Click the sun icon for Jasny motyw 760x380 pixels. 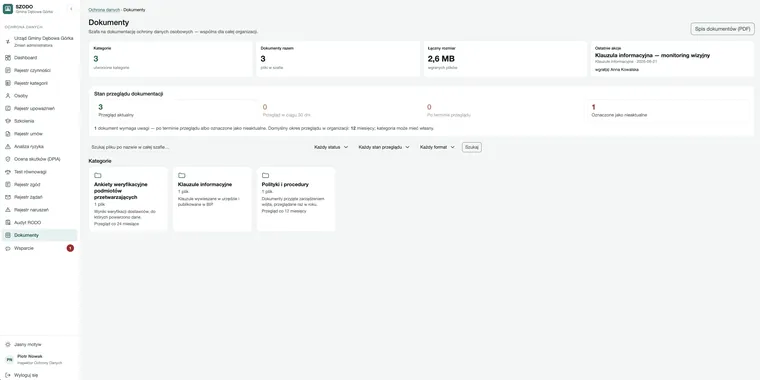8,344
